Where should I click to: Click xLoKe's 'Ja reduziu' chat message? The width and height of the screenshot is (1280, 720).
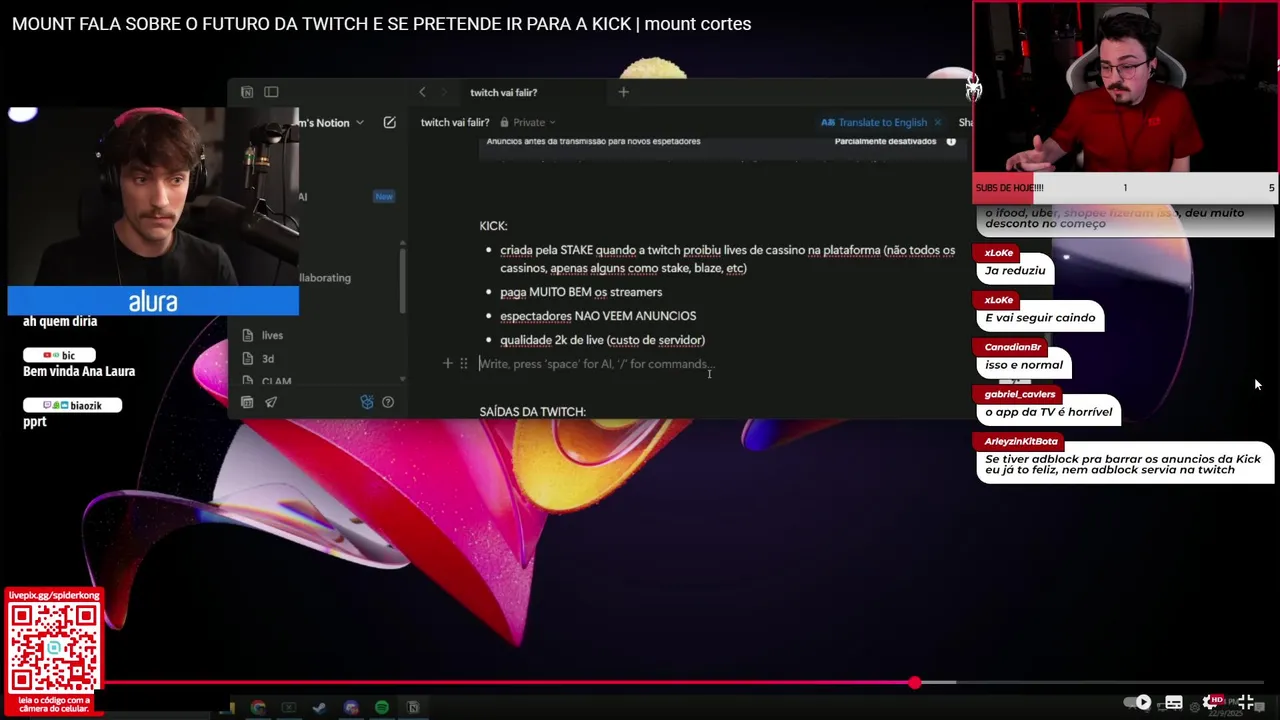click(1015, 271)
